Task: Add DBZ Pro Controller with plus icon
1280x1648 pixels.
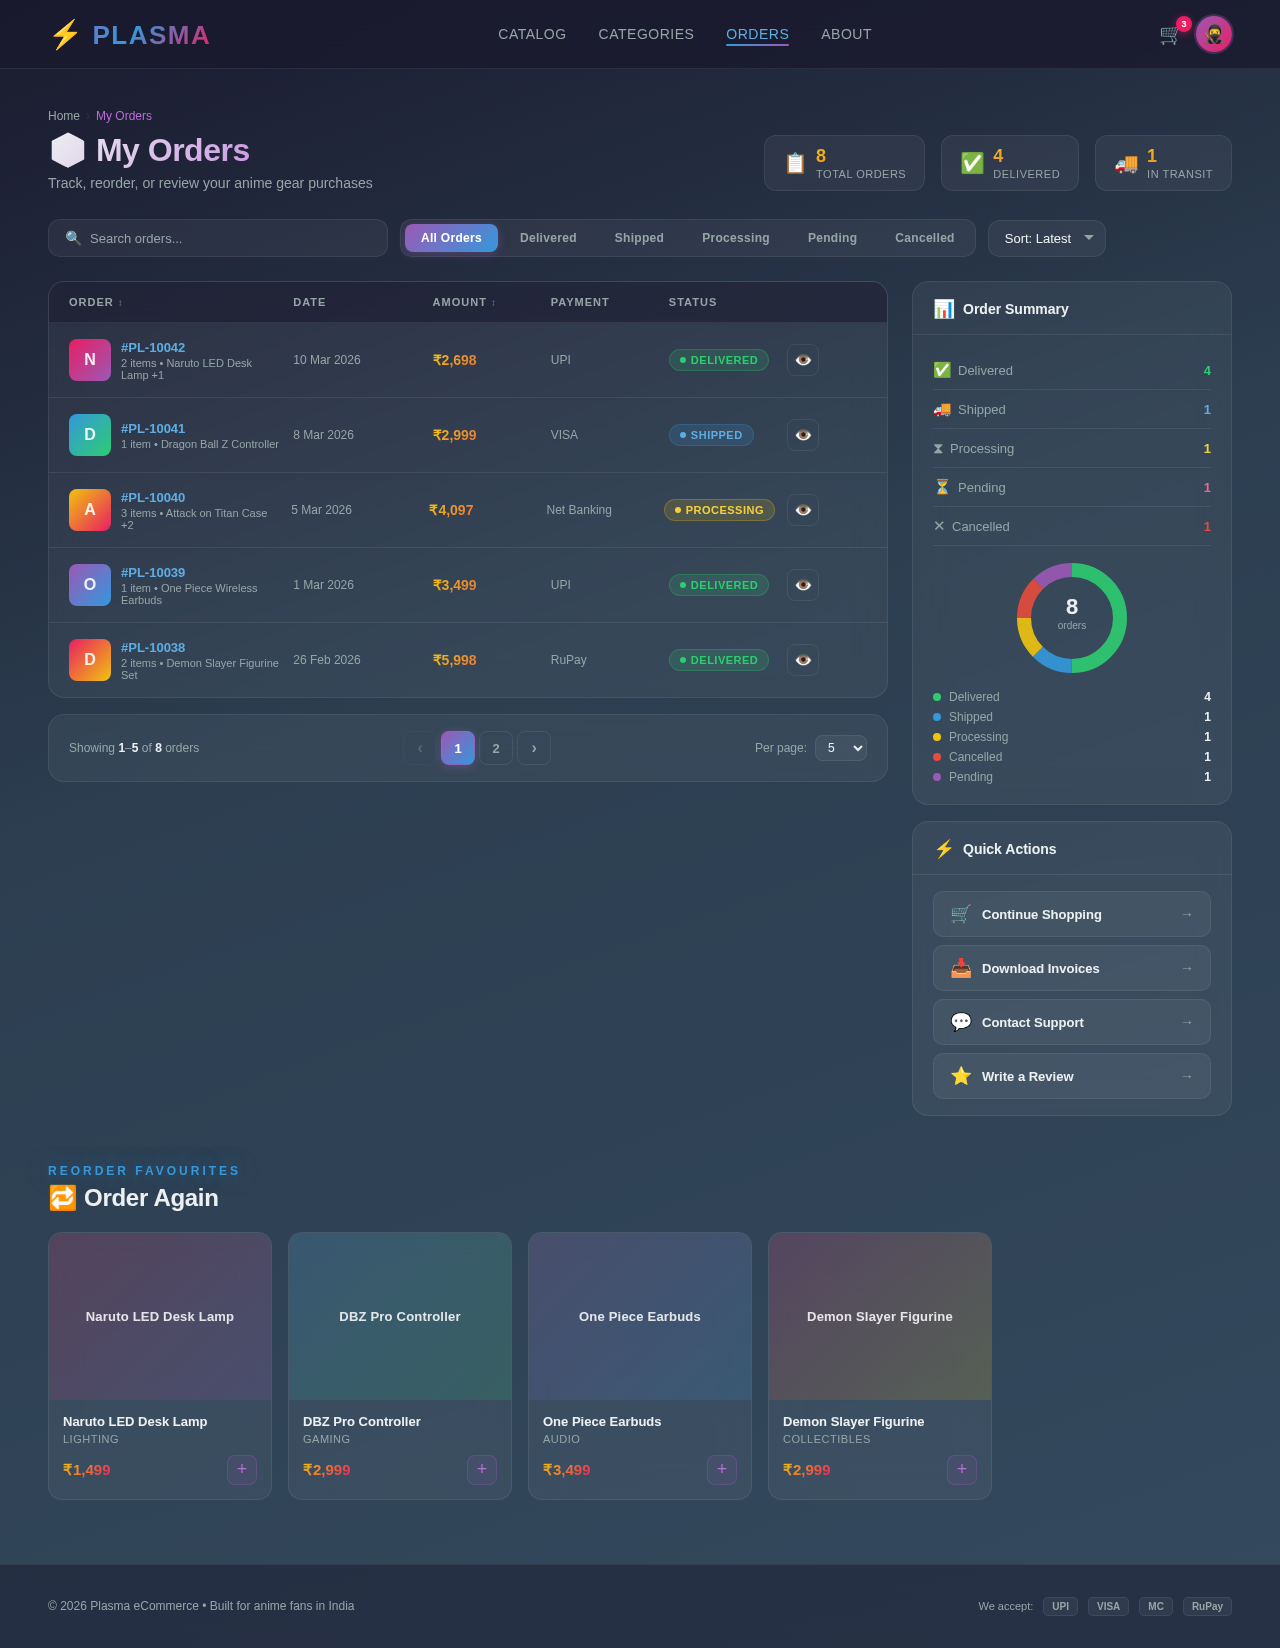Action: click(x=482, y=1469)
